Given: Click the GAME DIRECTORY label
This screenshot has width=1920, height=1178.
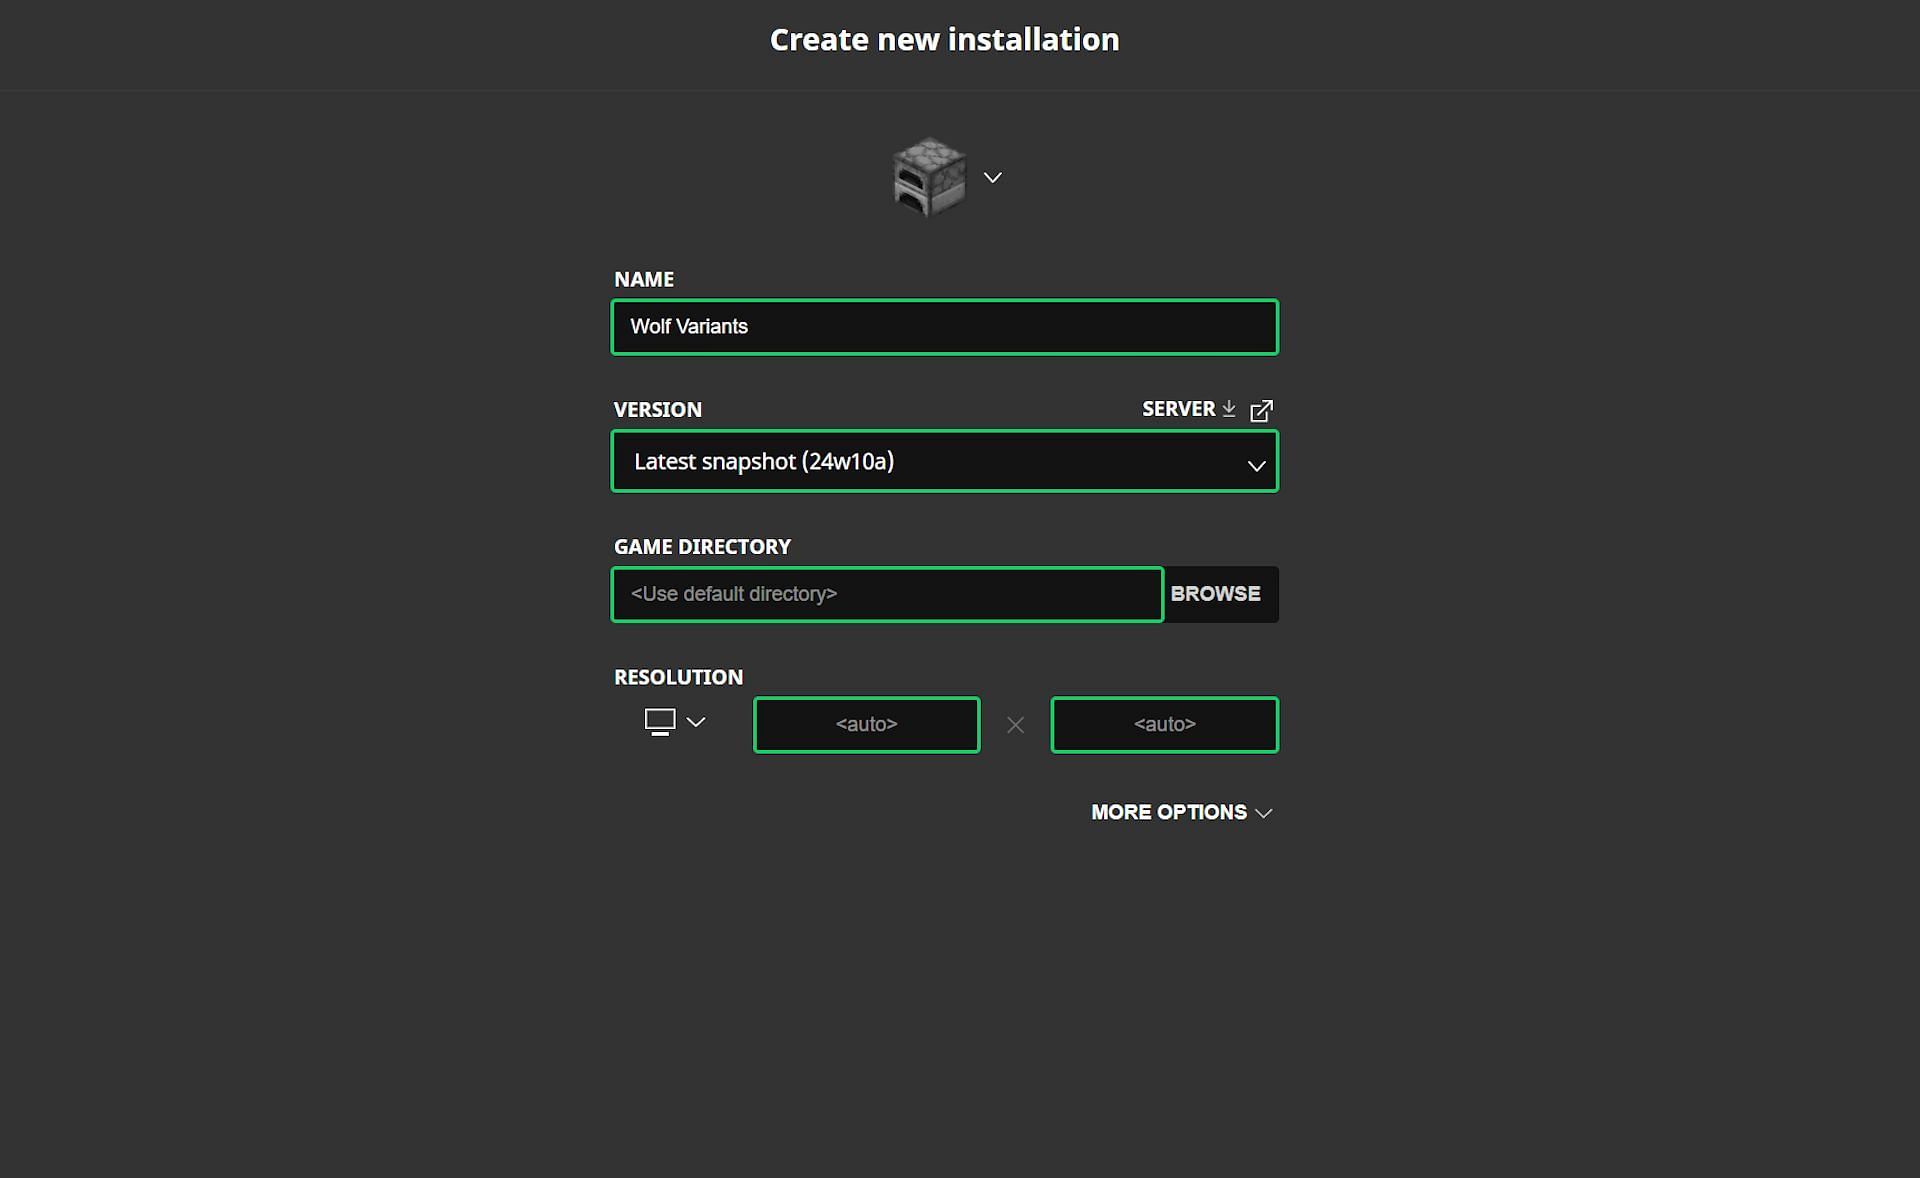Looking at the screenshot, I should pyautogui.click(x=702, y=547).
